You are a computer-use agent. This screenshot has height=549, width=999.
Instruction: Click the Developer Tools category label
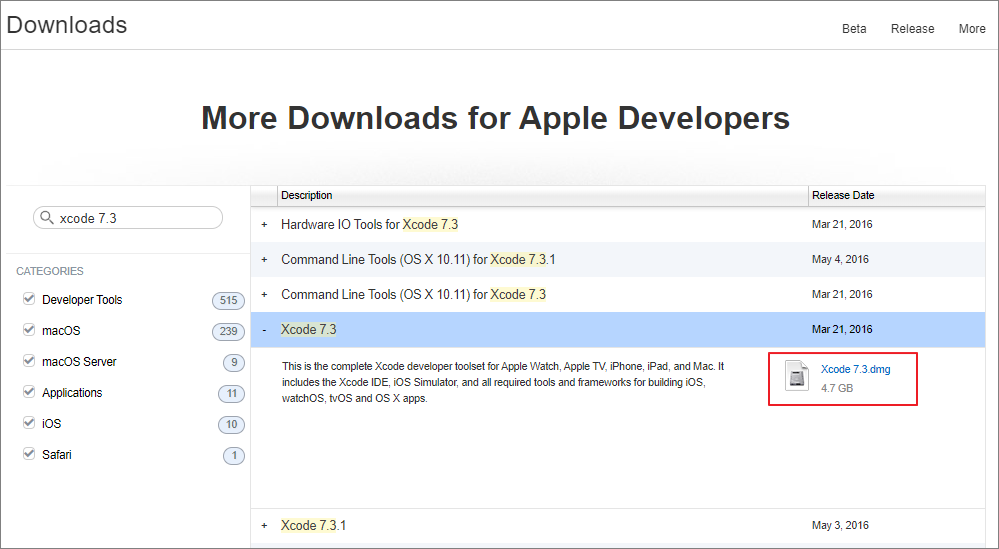tap(82, 299)
